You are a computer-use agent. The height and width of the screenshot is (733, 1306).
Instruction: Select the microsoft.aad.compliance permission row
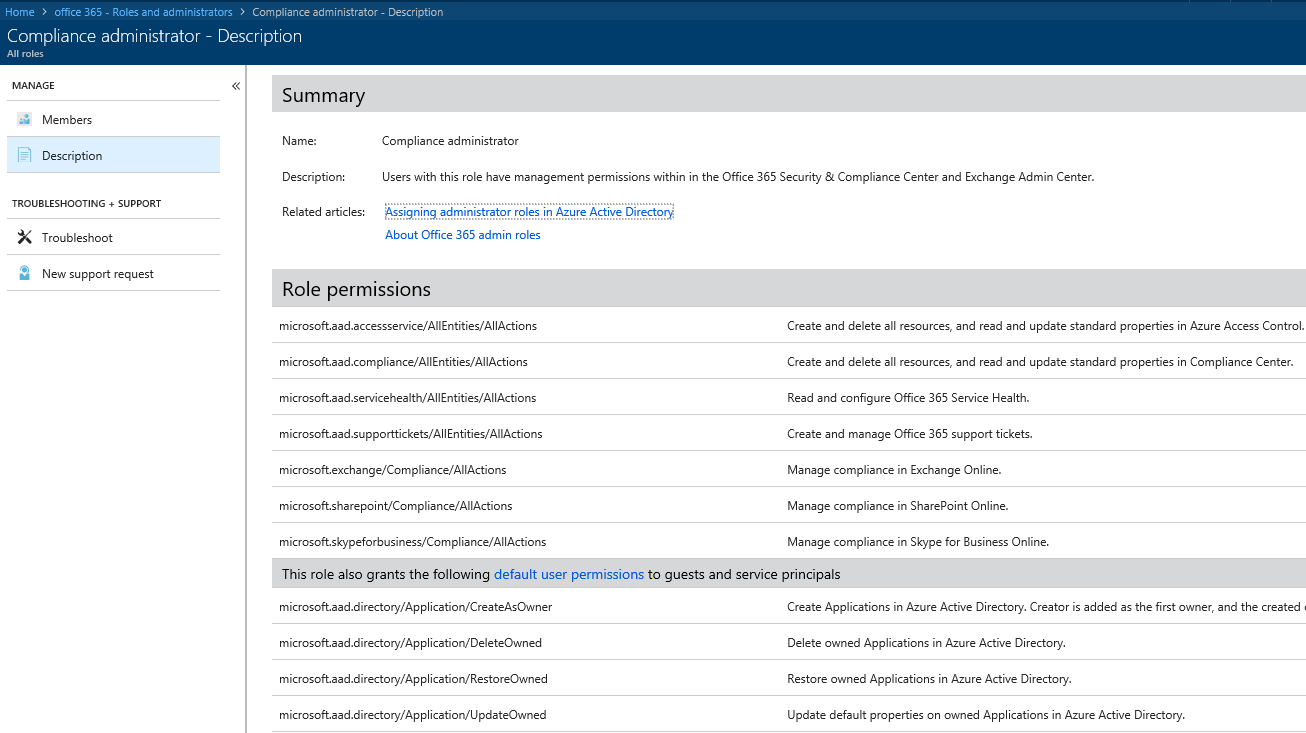click(x=403, y=362)
